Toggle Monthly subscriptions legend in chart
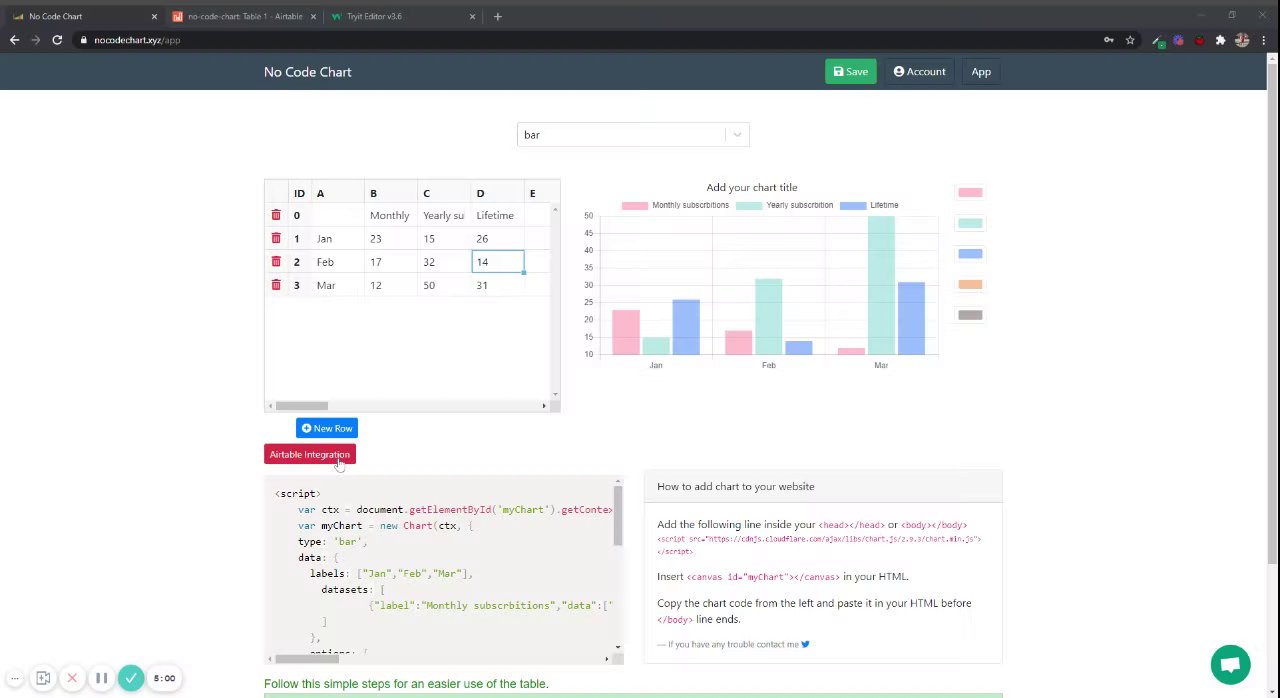Image resolution: width=1280 pixels, height=698 pixels. point(675,205)
